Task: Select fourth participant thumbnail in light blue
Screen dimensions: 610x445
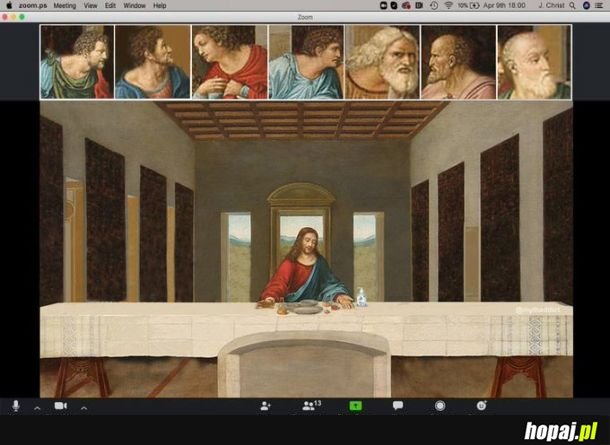Action: pyautogui.click(x=306, y=62)
